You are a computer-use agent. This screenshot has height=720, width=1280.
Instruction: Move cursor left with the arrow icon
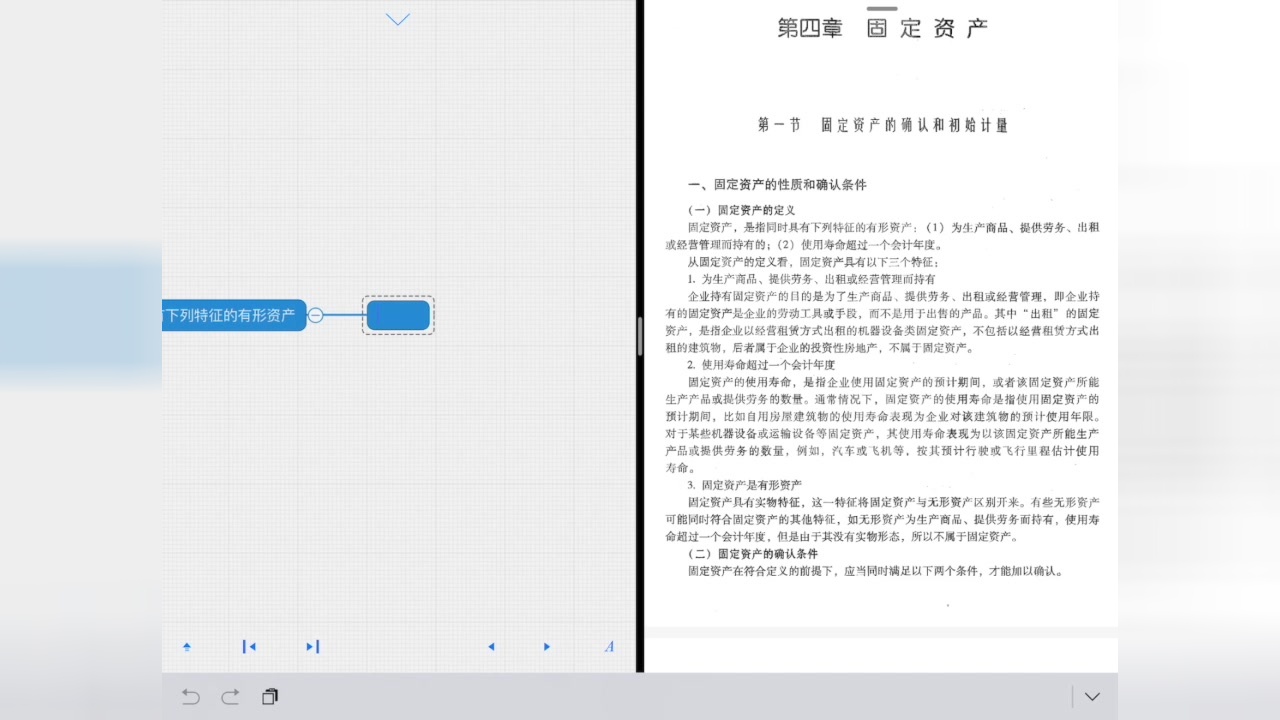491,647
